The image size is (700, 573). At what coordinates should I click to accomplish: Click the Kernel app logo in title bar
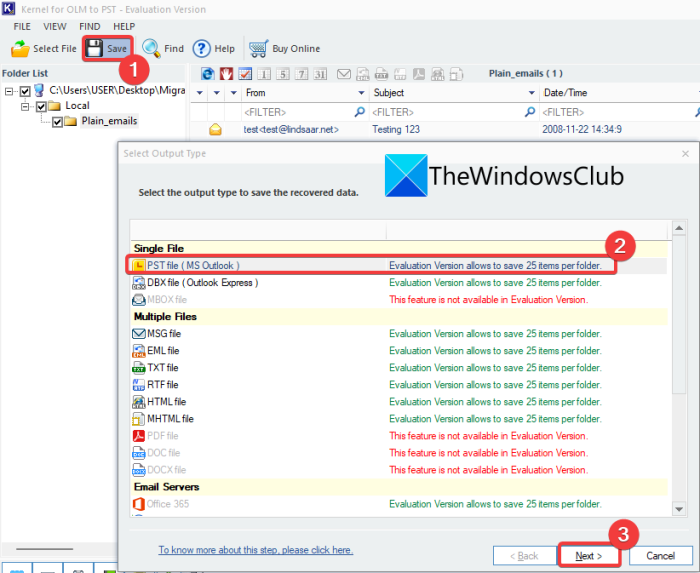(x=8, y=8)
